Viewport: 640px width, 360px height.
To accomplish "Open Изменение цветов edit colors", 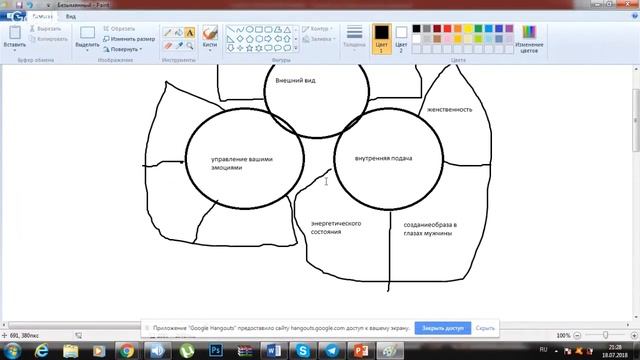I will (529, 39).
